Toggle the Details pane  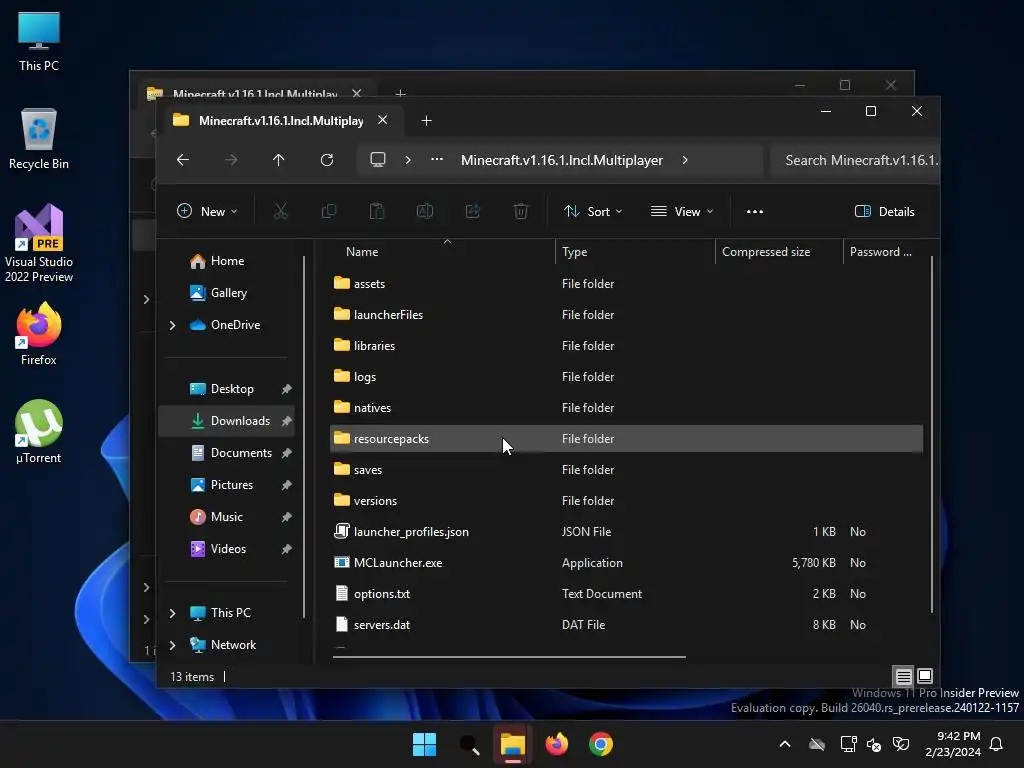pyautogui.click(x=884, y=211)
